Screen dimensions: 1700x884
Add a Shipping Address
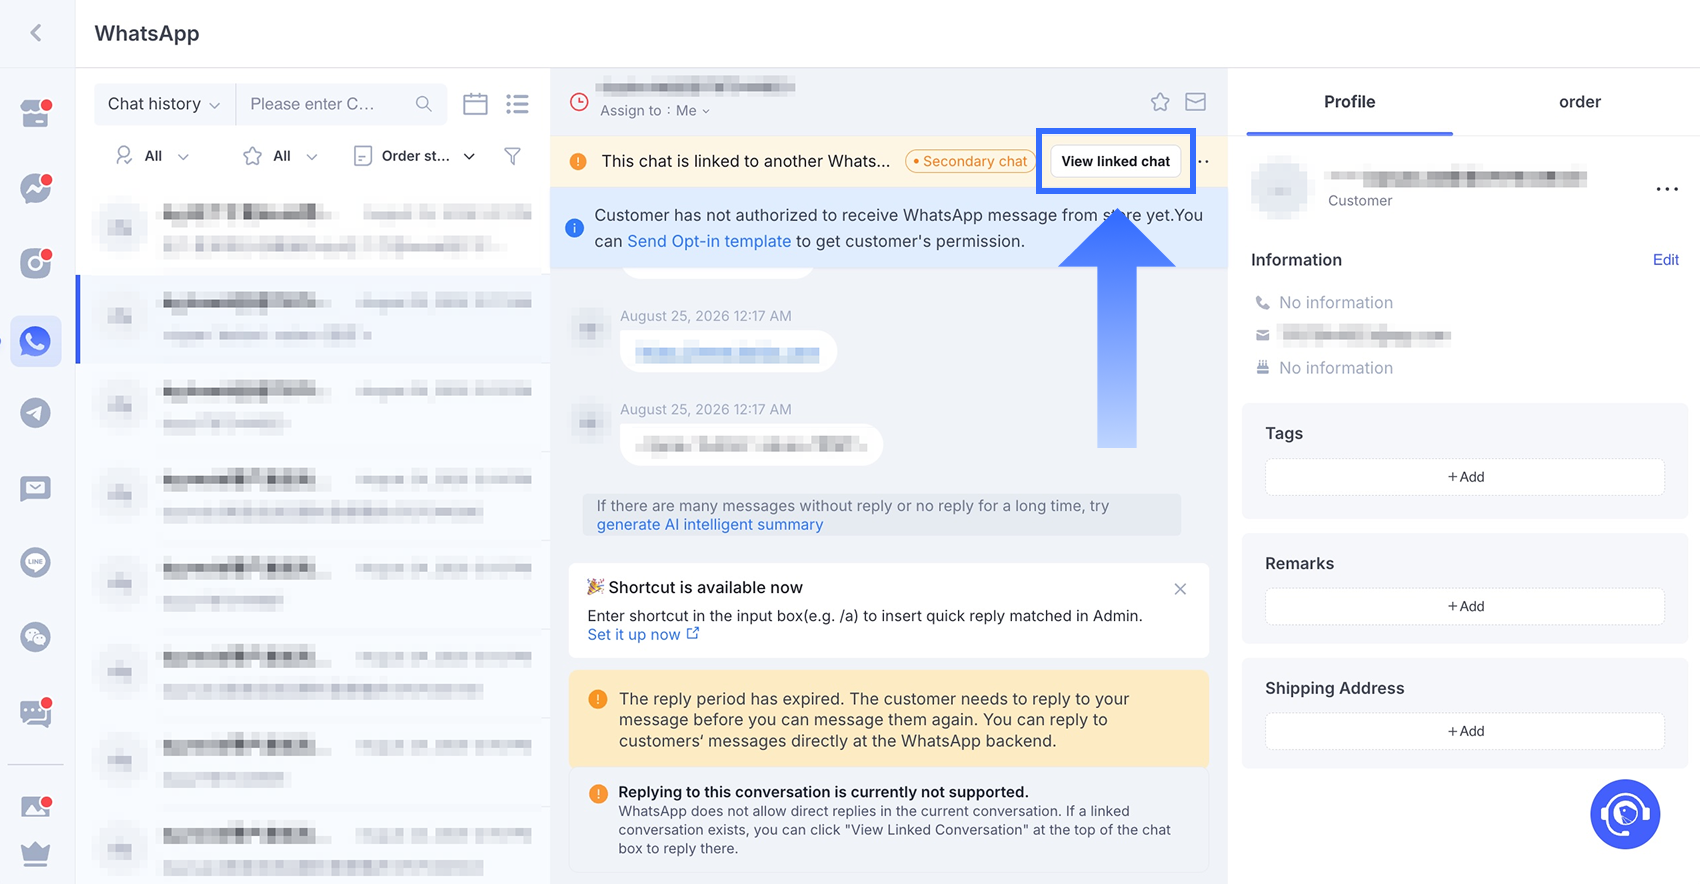tap(1465, 731)
